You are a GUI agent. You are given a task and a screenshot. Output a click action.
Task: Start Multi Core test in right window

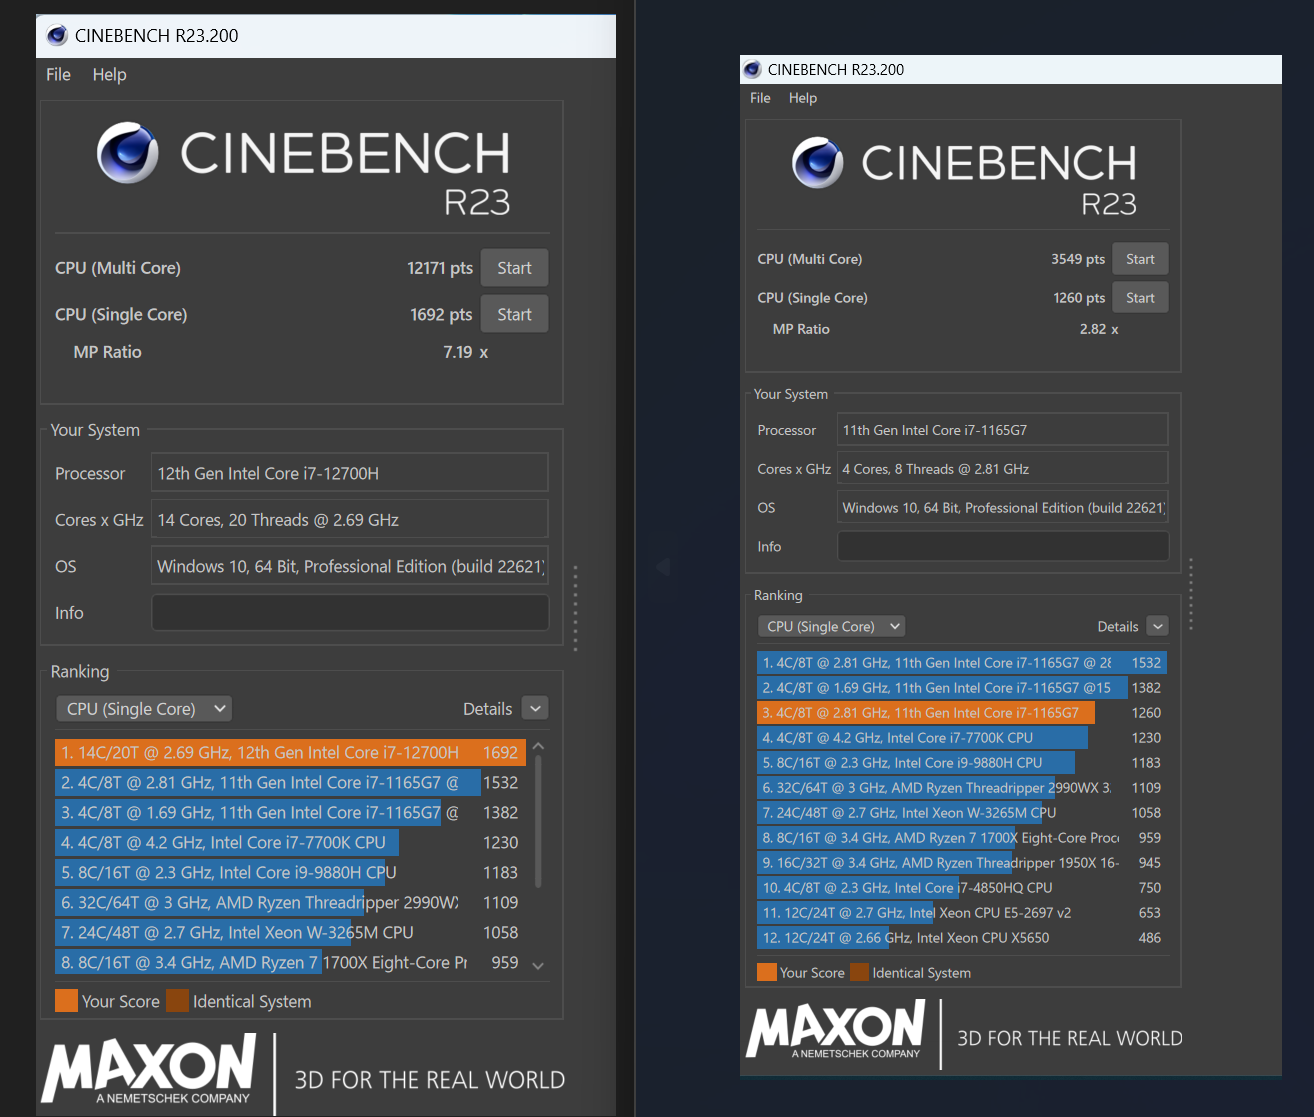tap(1140, 259)
